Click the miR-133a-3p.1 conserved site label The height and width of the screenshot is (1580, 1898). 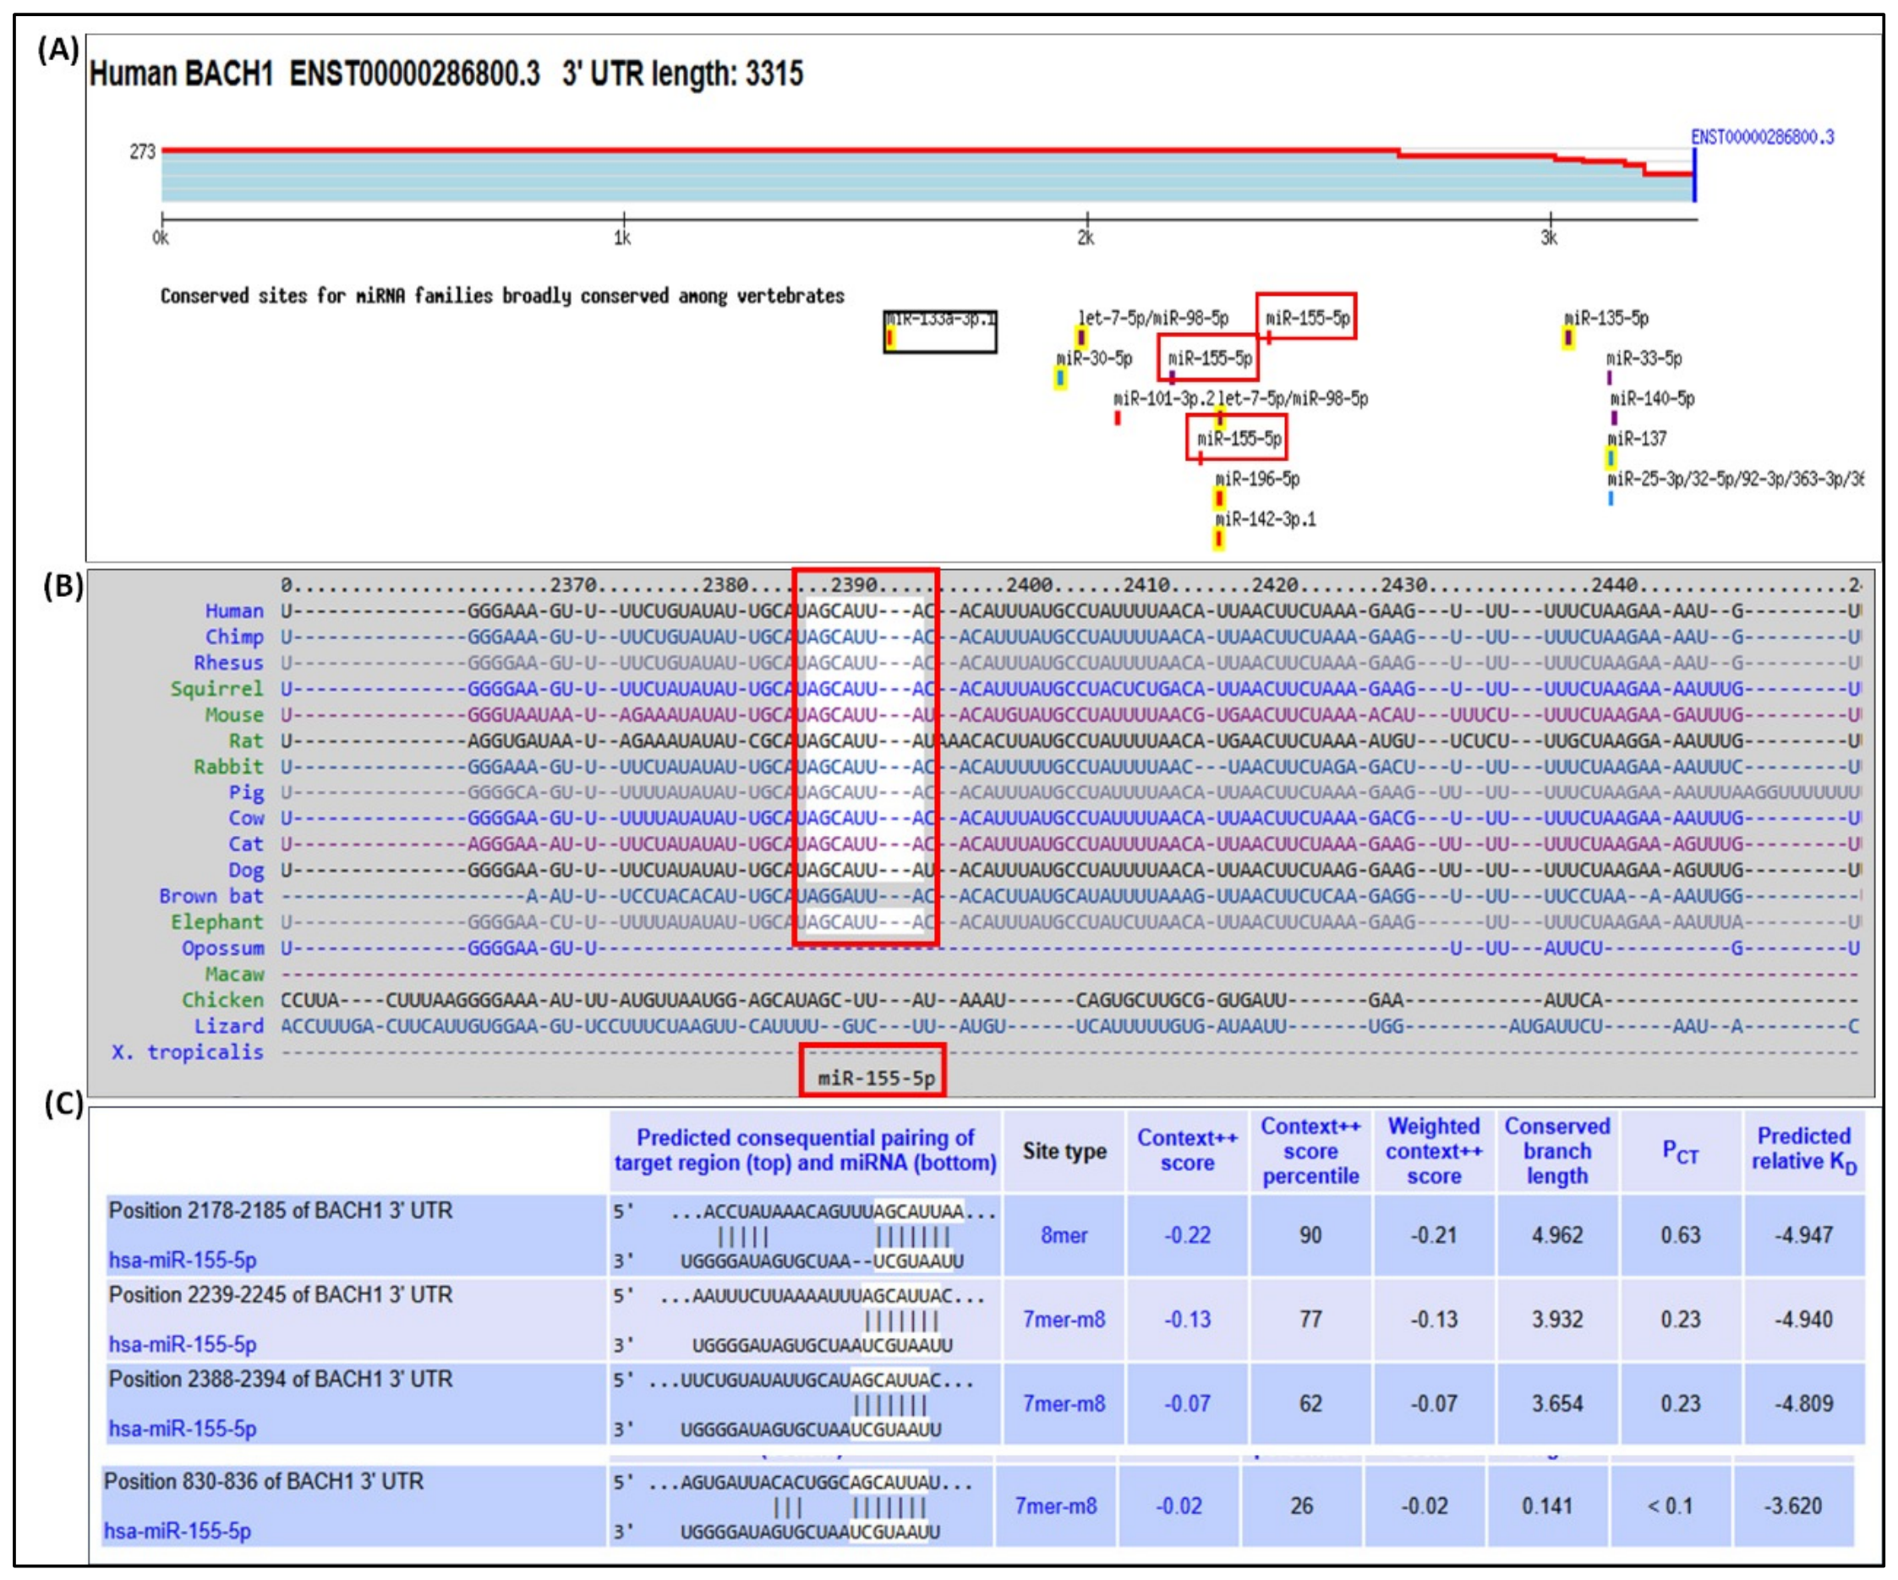coord(940,319)
